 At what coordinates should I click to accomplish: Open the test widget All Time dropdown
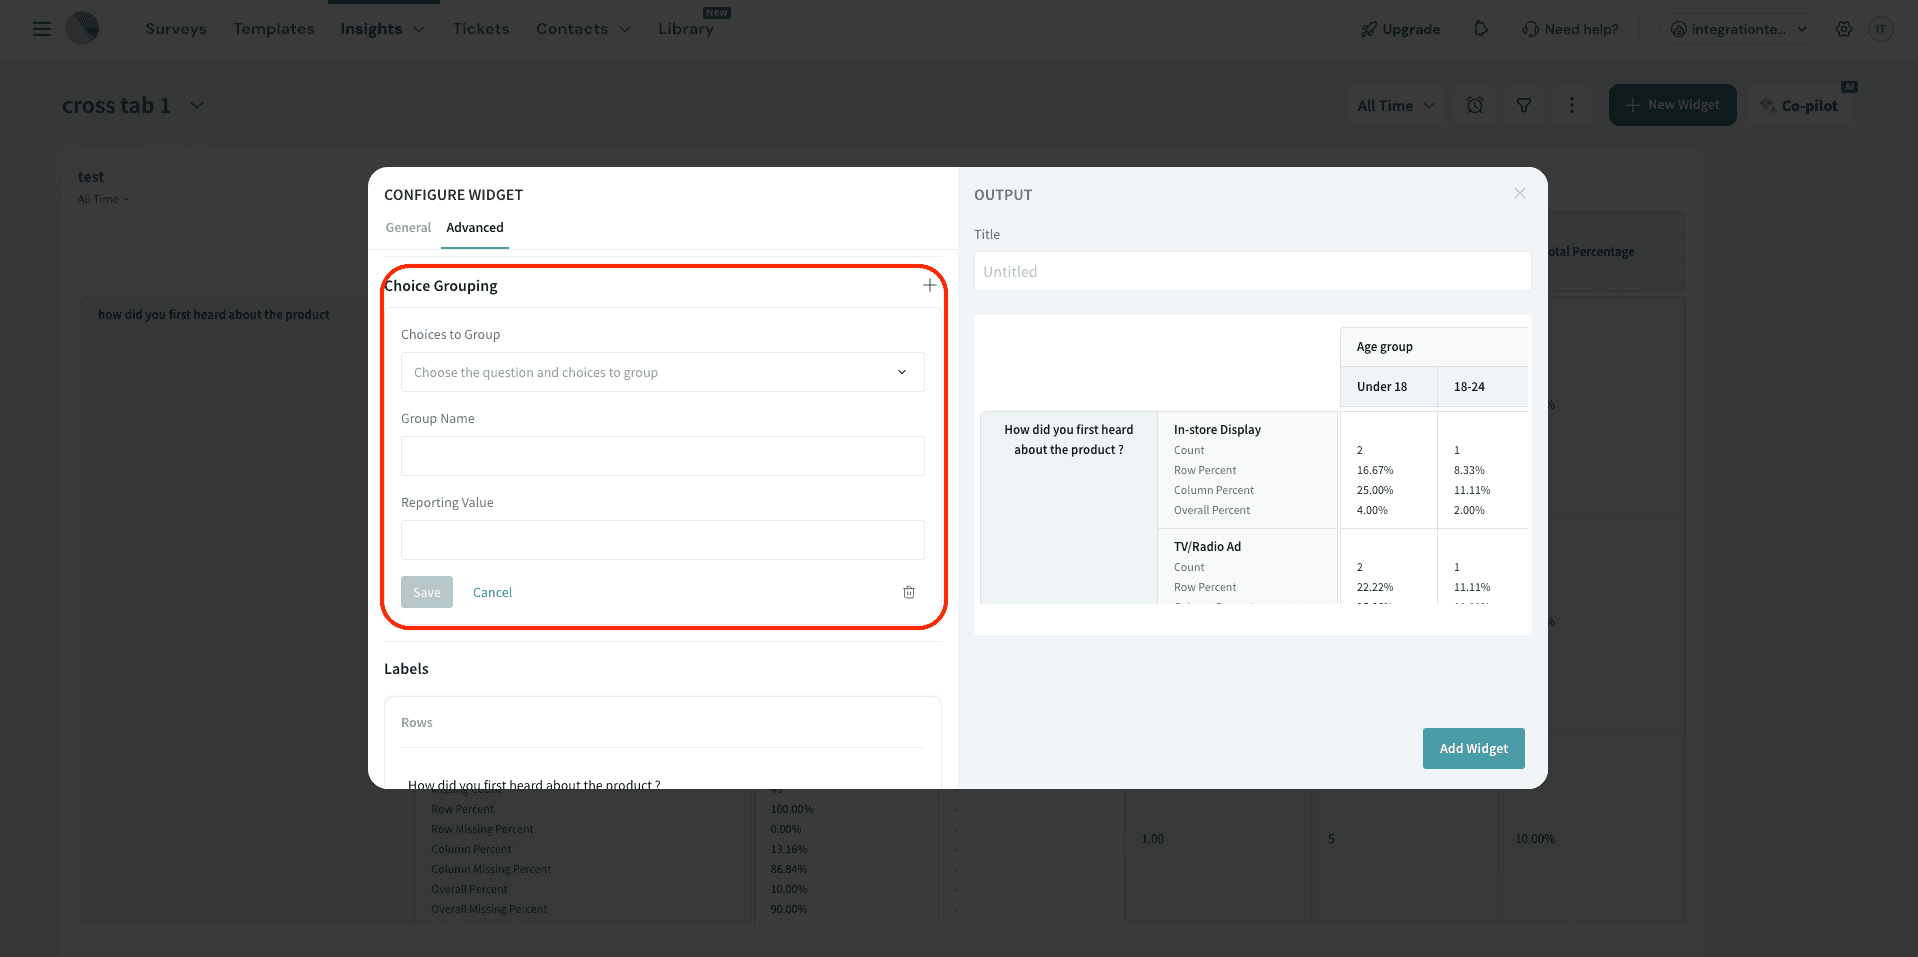(x=104, y=199)
